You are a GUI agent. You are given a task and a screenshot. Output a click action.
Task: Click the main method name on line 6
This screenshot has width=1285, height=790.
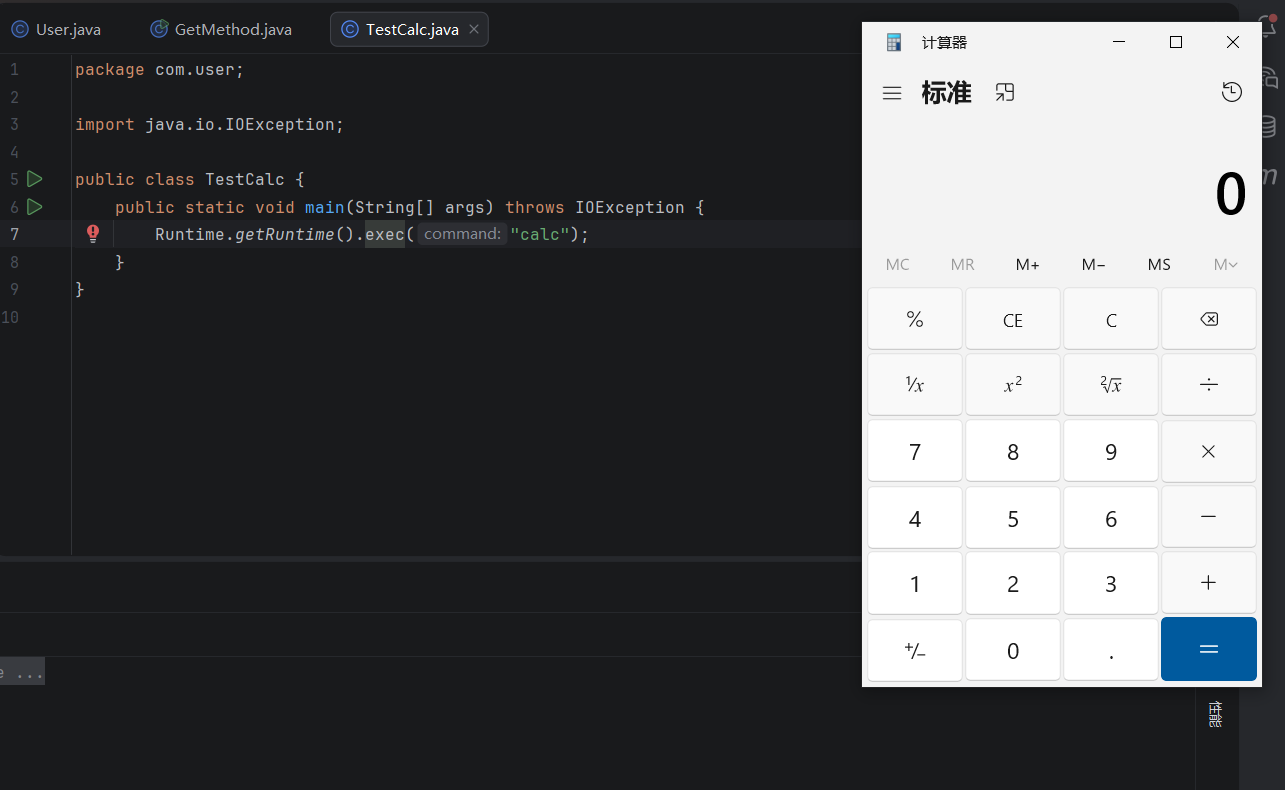325,207
